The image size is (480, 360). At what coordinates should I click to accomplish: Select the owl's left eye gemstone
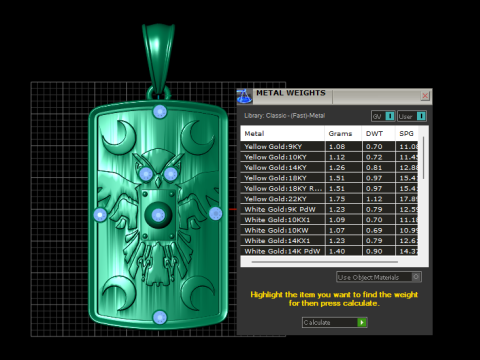[145, 174]
